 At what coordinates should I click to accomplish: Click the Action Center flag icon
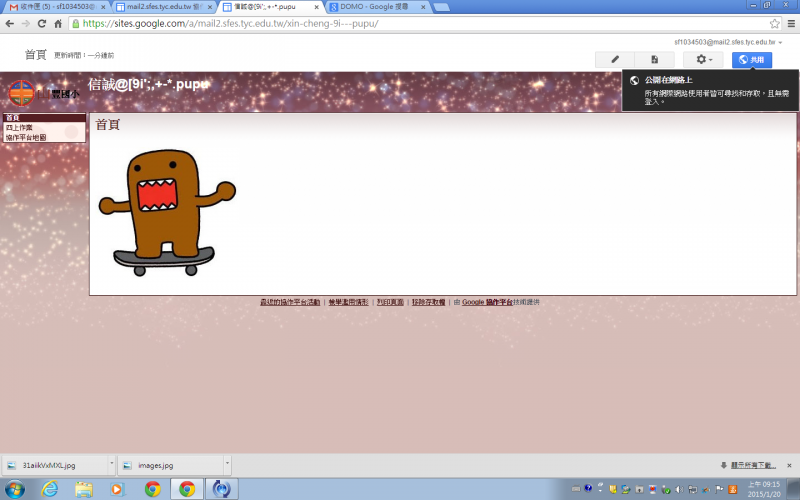(719, 489)
